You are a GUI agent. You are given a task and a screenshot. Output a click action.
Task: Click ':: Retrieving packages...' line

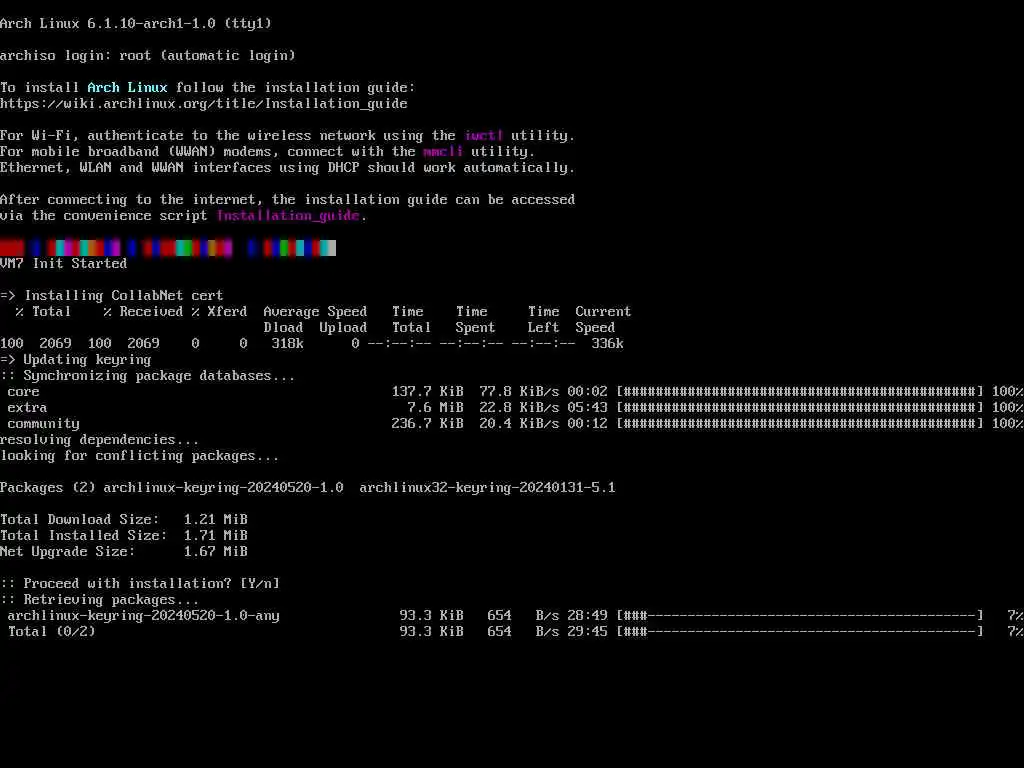(100, 600)
